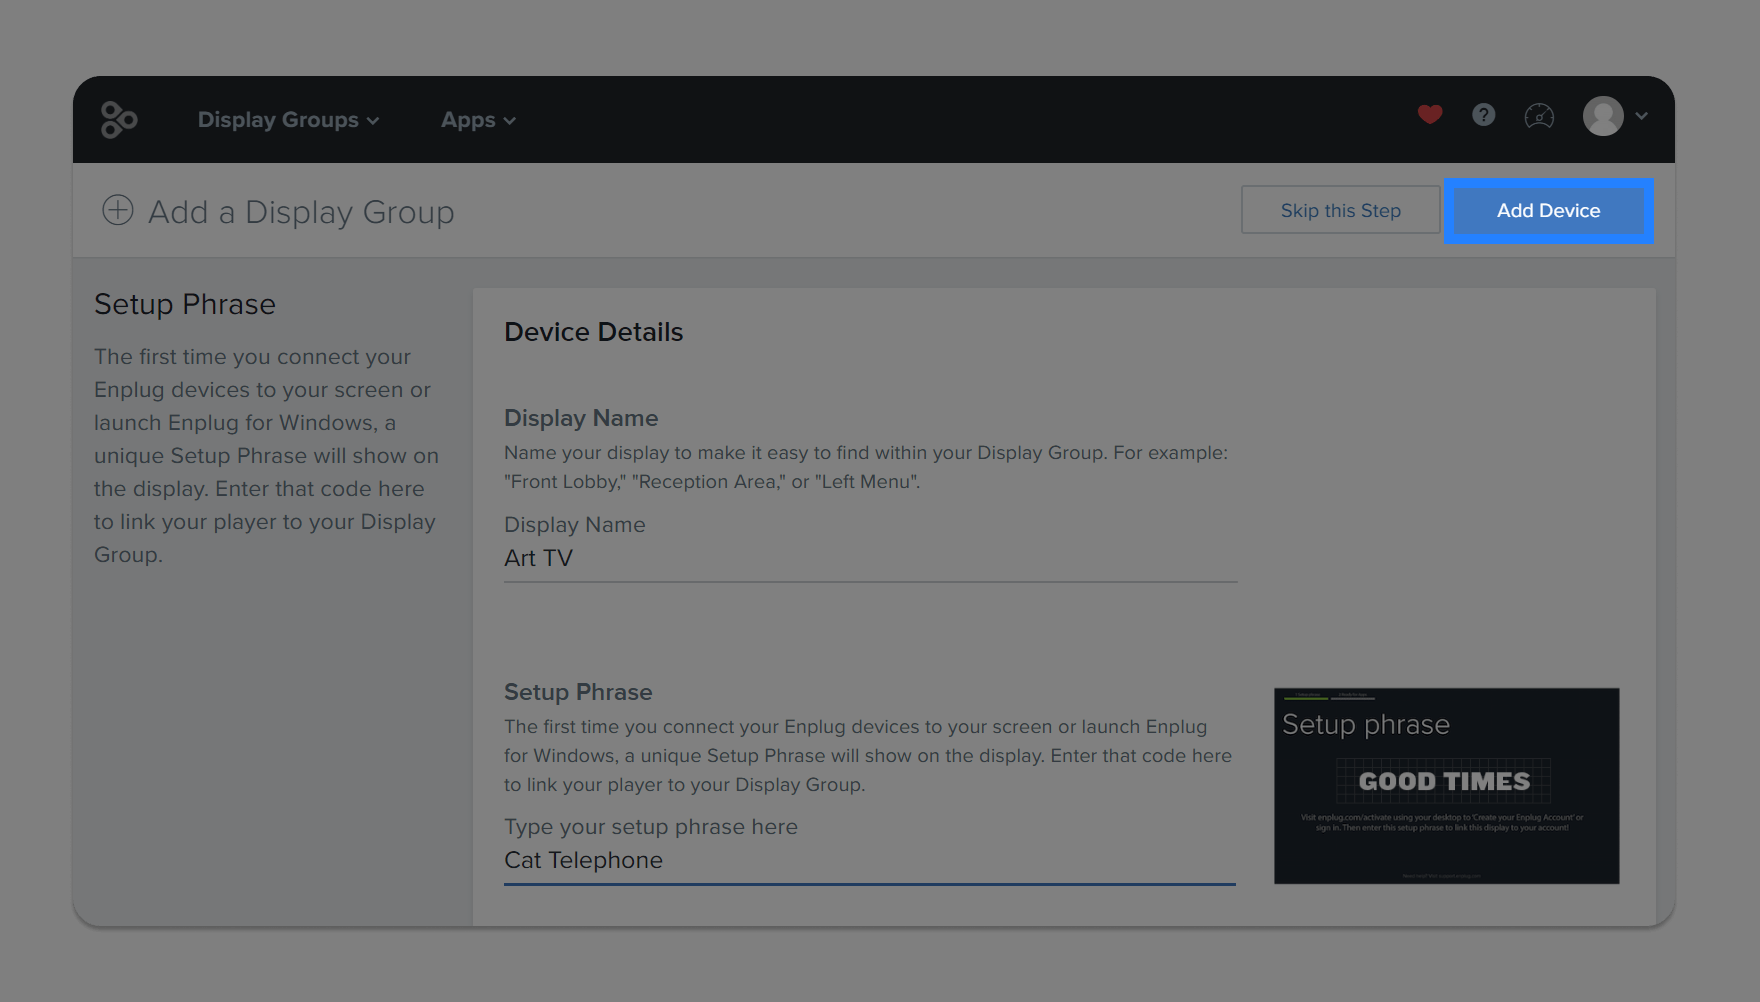Click the Add a Display Group heading
This screenshot has width=1760, height=1002.
coord(301,212)
